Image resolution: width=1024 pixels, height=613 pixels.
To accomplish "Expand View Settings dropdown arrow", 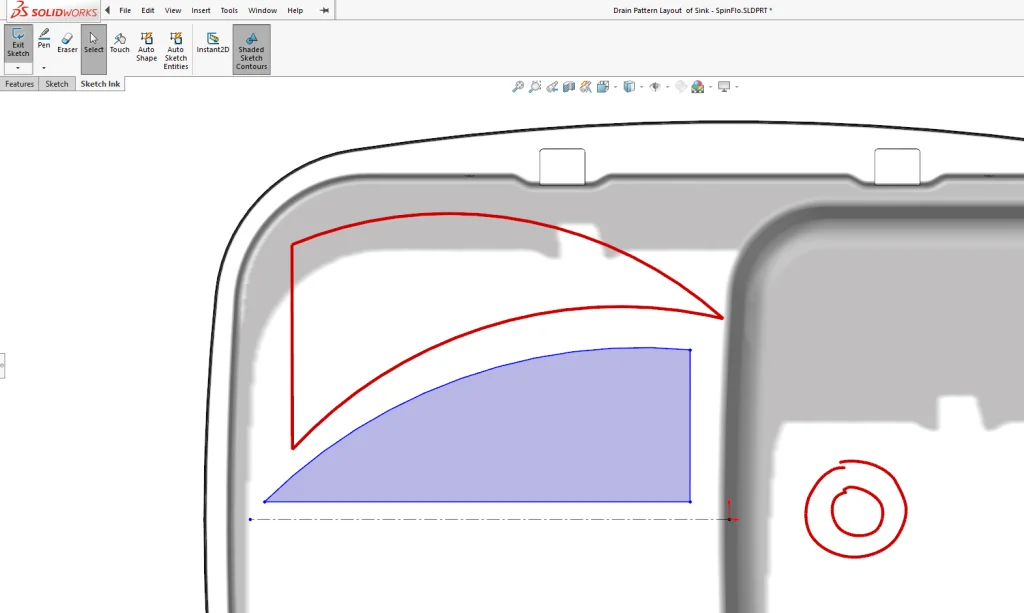I will tap(737, 87).
